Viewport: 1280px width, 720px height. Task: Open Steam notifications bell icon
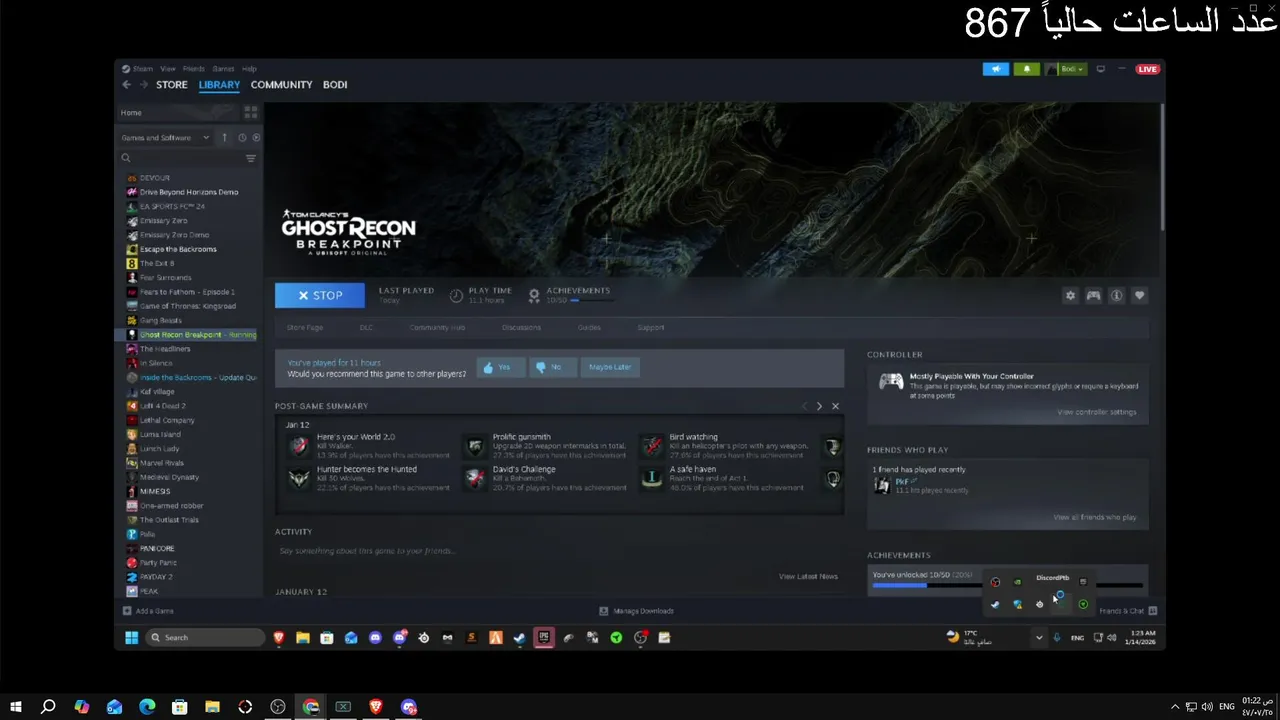tap(1026, 69)
